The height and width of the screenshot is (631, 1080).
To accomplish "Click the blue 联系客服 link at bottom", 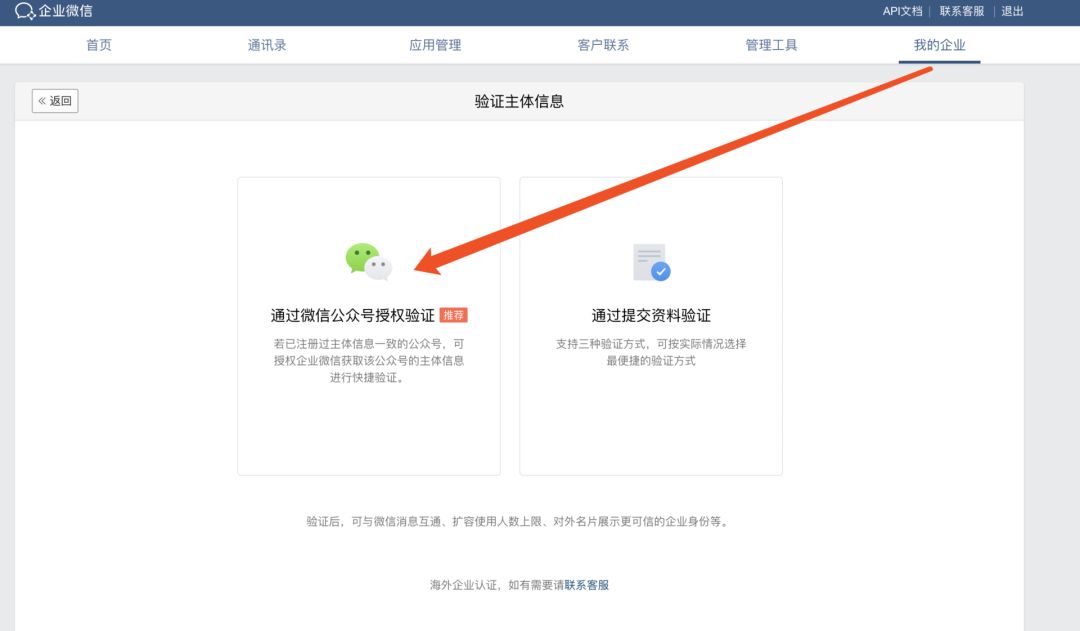I will (587, 585).
